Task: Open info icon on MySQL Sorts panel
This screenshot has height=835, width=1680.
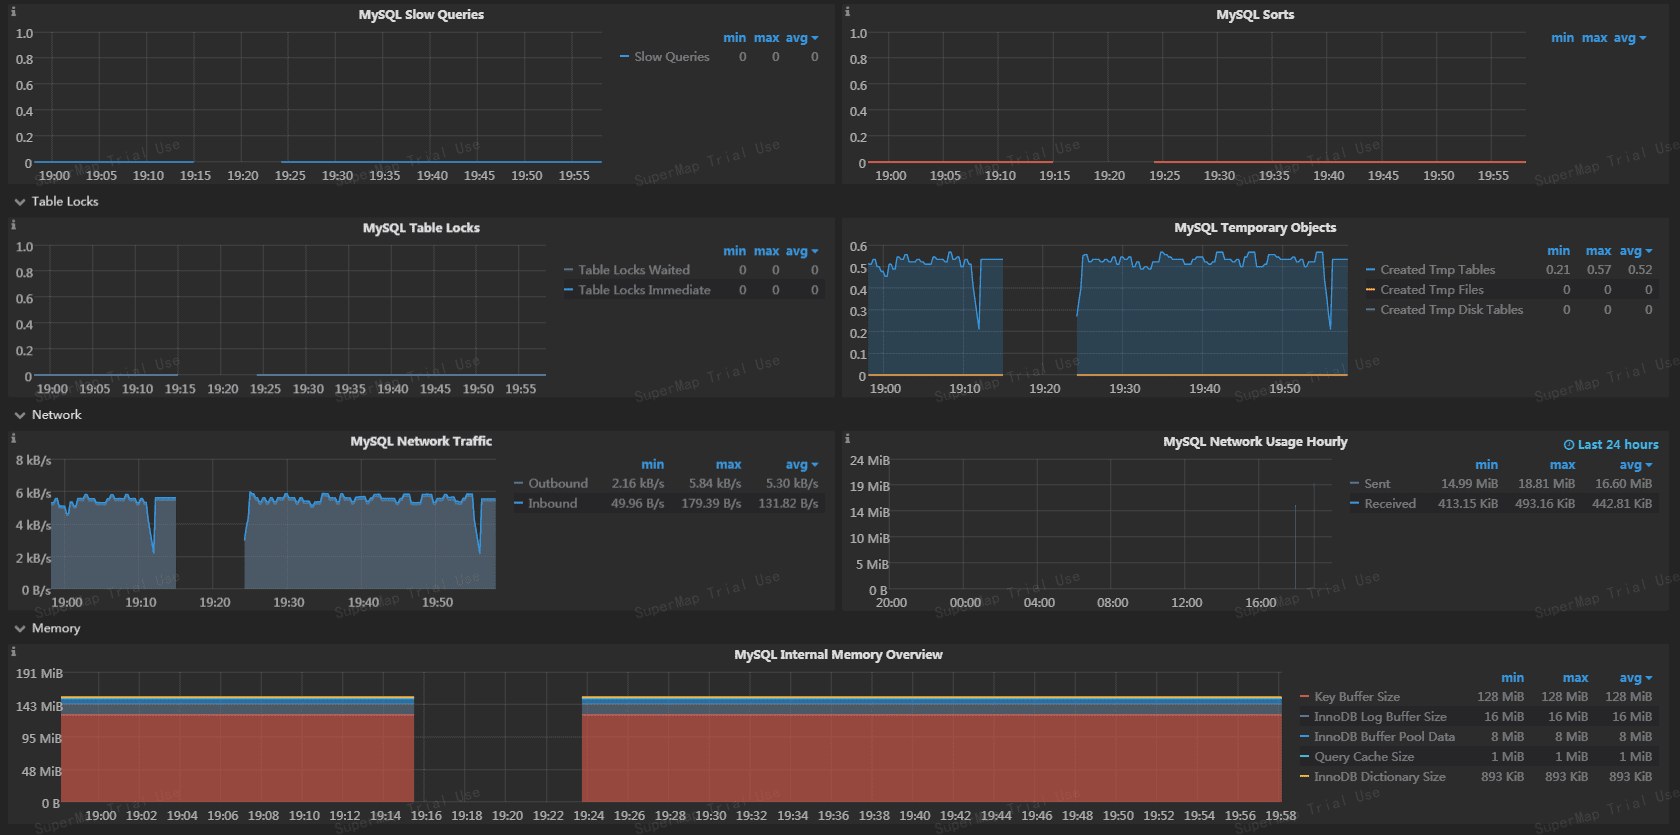Action: [847, 12]
